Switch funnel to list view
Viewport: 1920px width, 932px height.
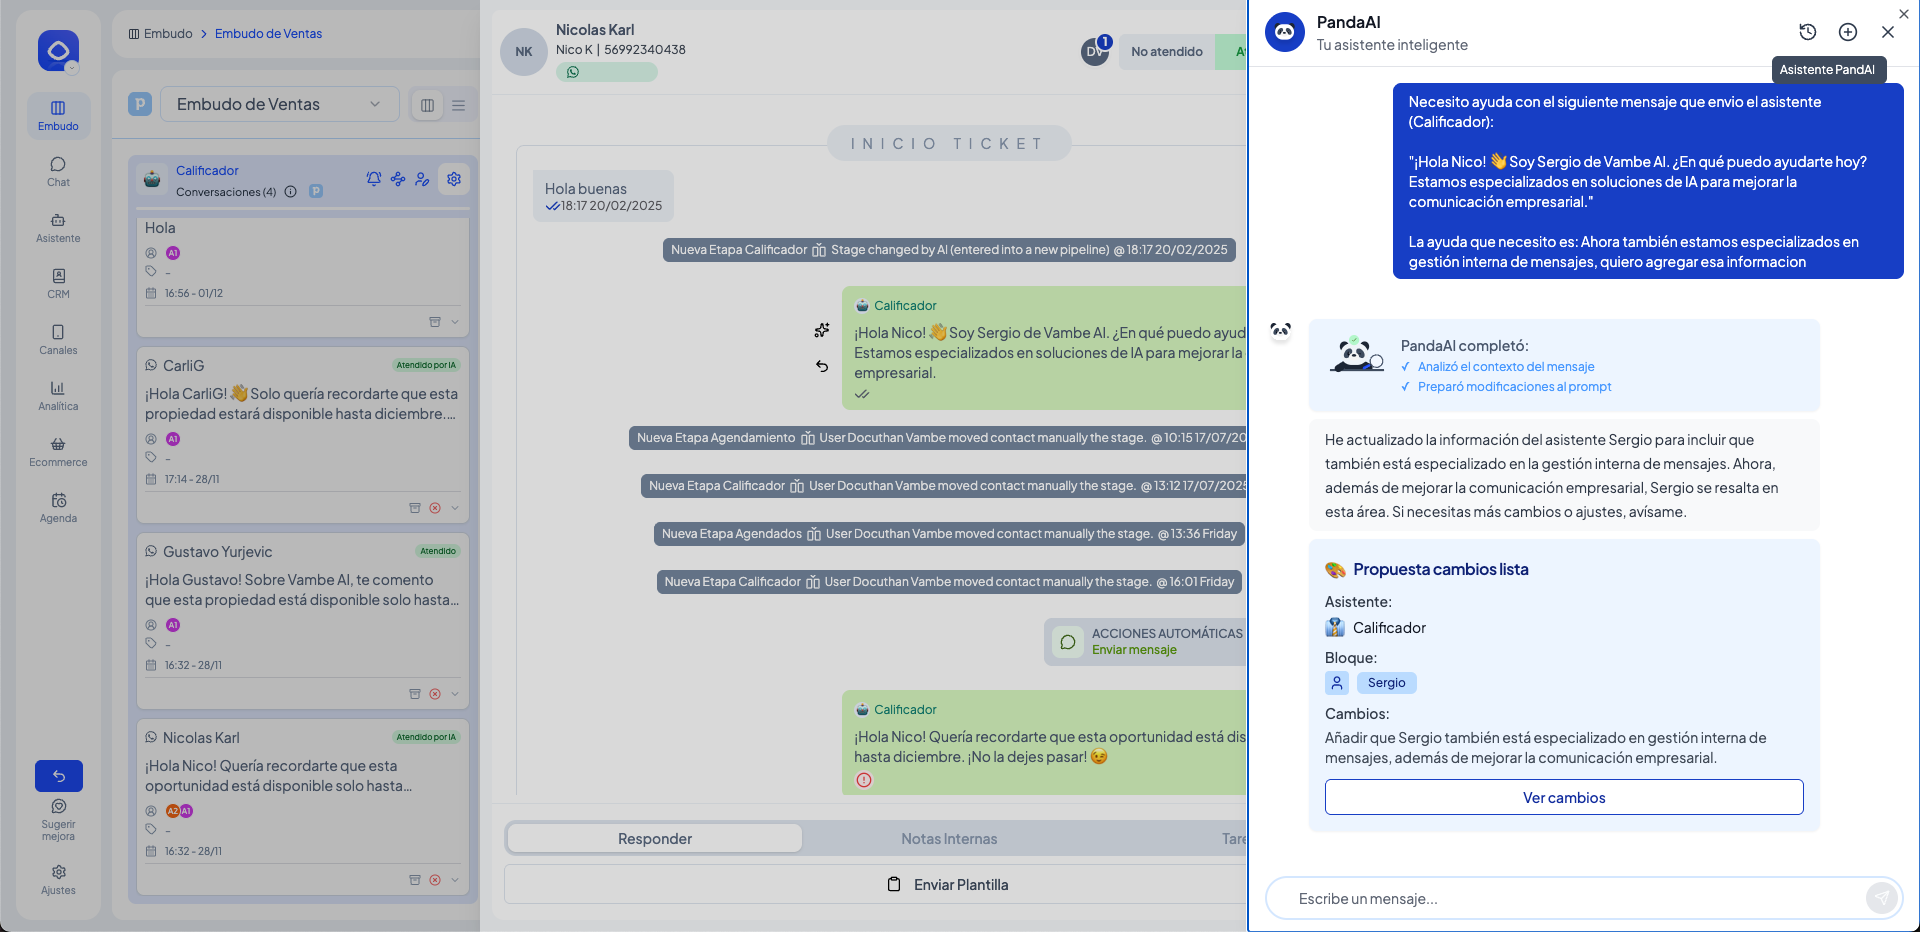click(459, 105)
